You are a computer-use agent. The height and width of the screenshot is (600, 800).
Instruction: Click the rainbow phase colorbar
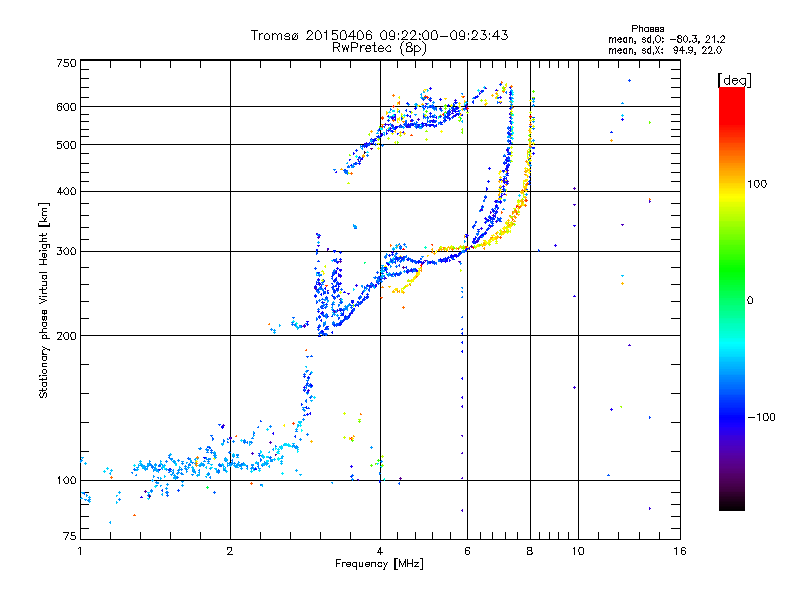tap(732, 298)
